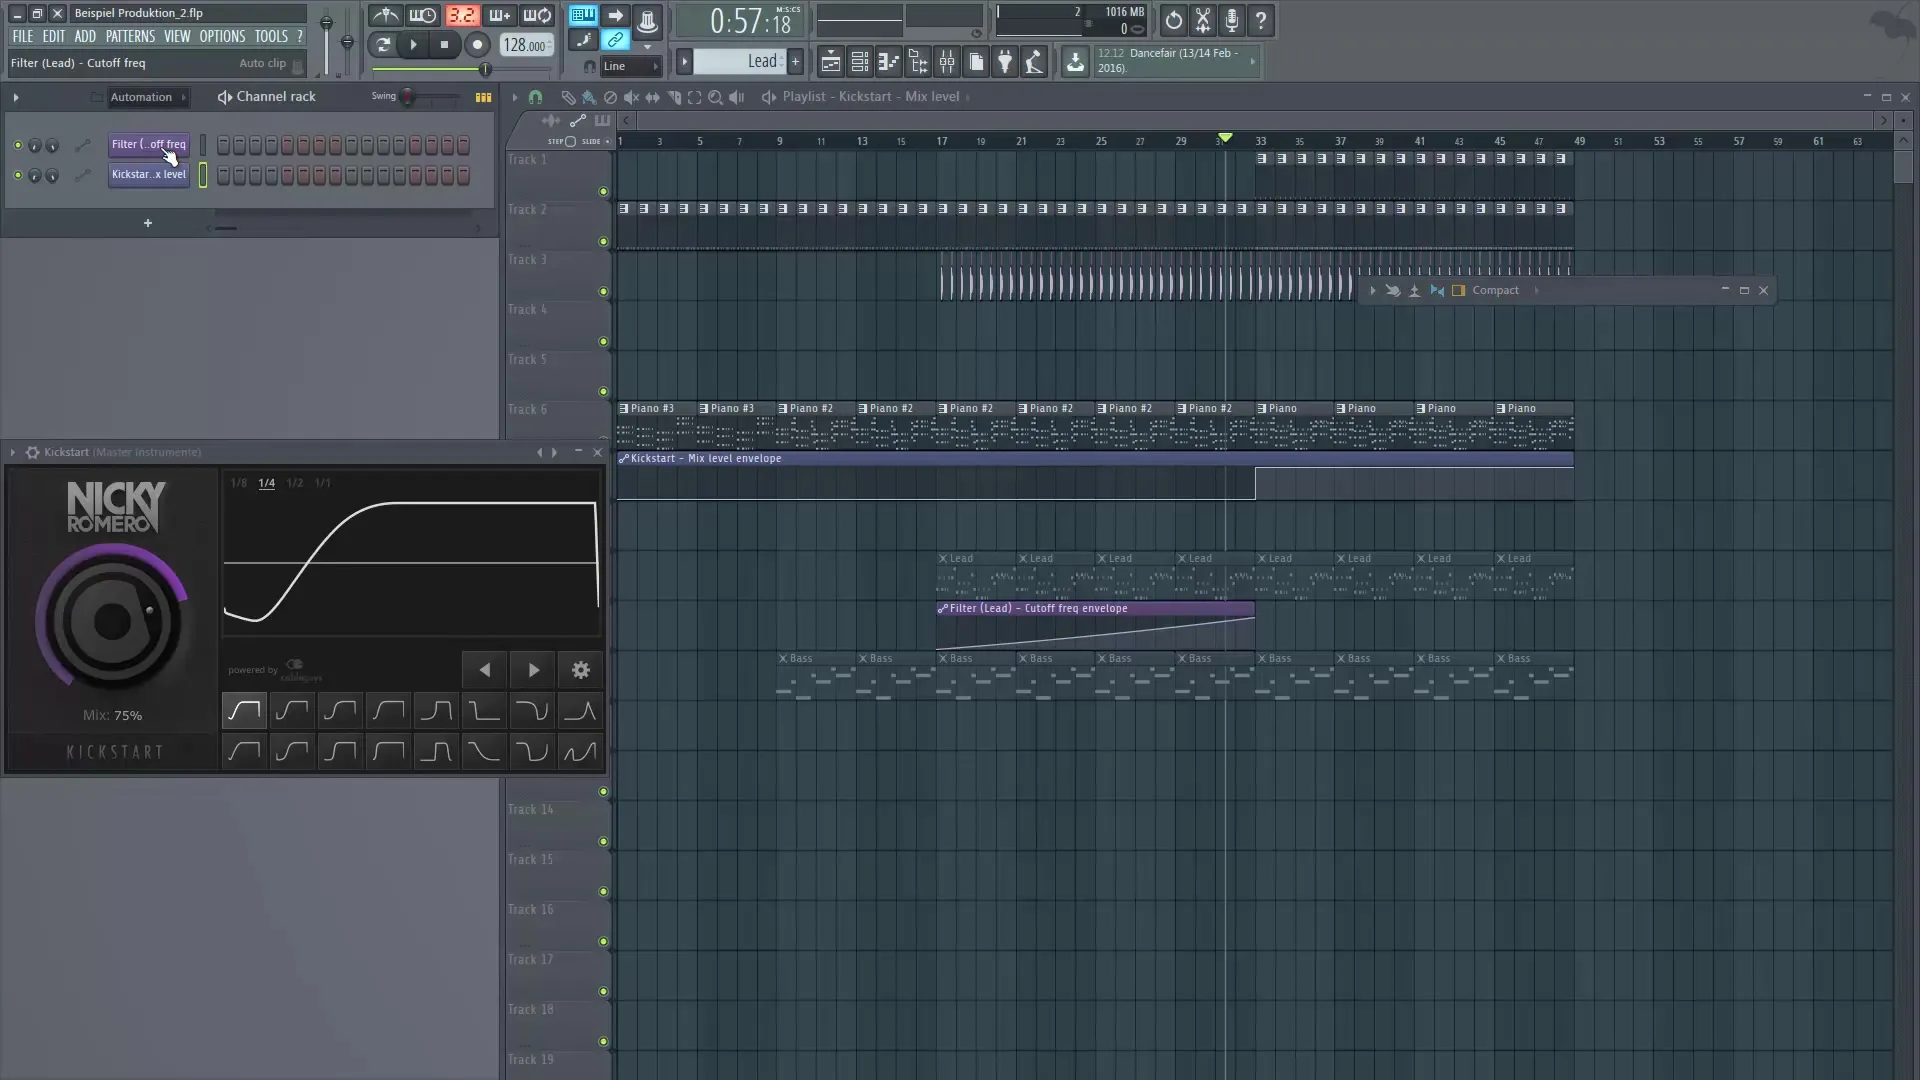Image resolution: width=1920 pixels, height=1080 pixels.
Task: Open the VIEW menu
Action: [x=177, y=36]
